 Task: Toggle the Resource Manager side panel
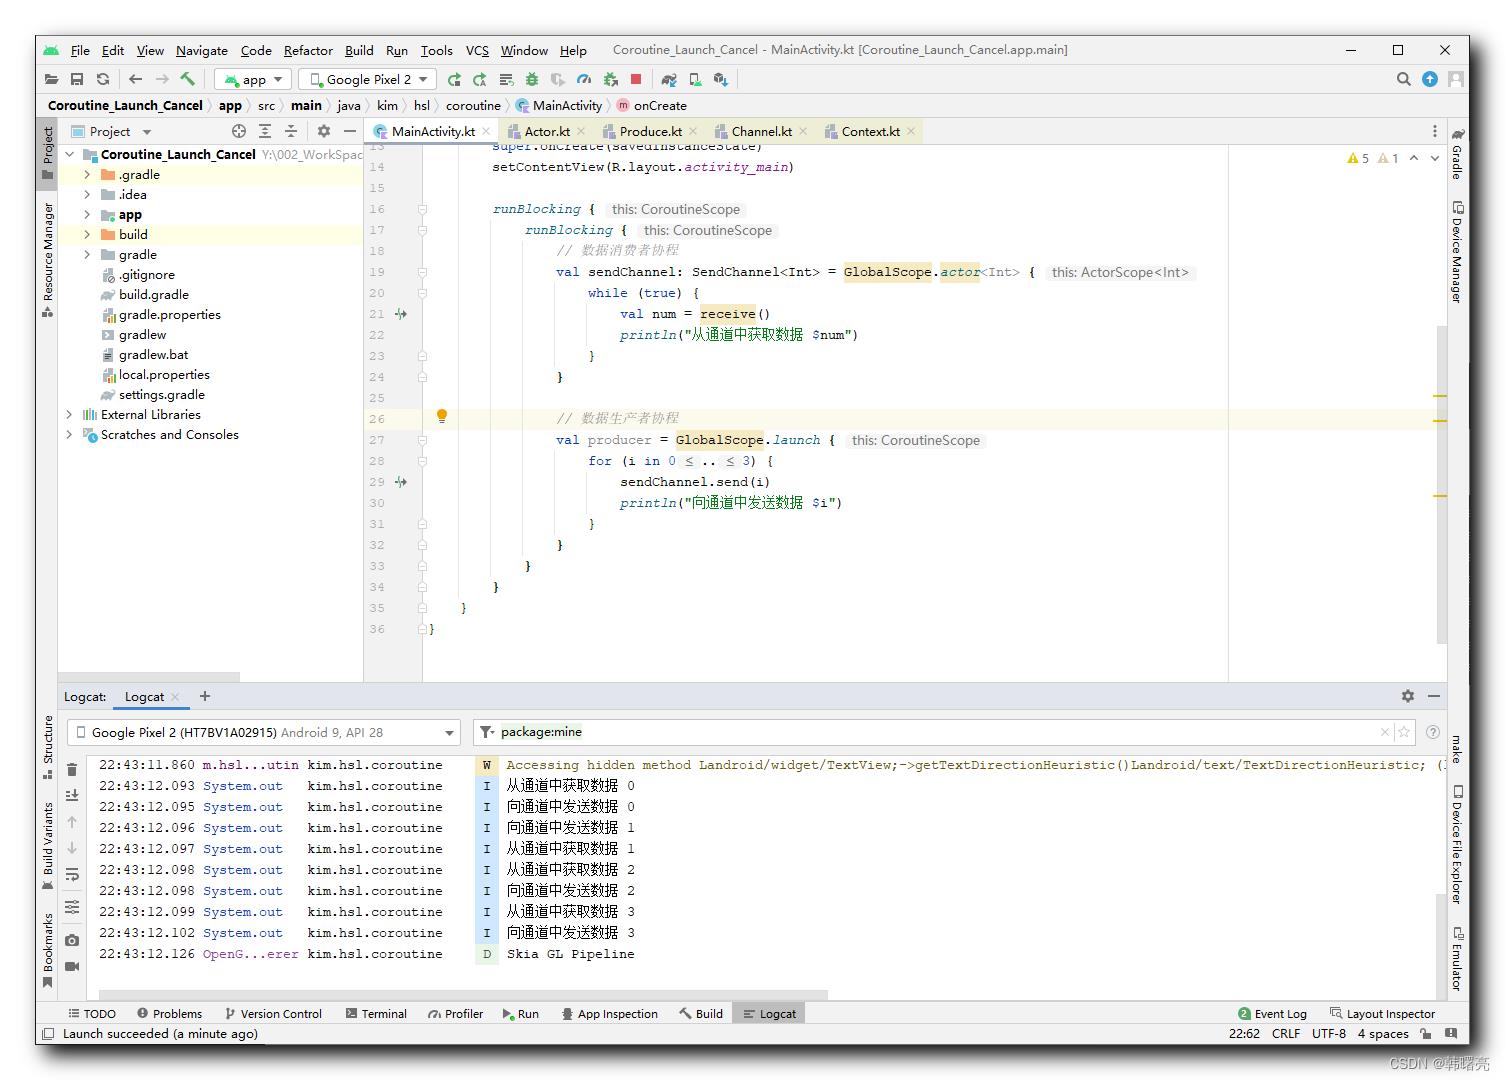coord(47,260)
